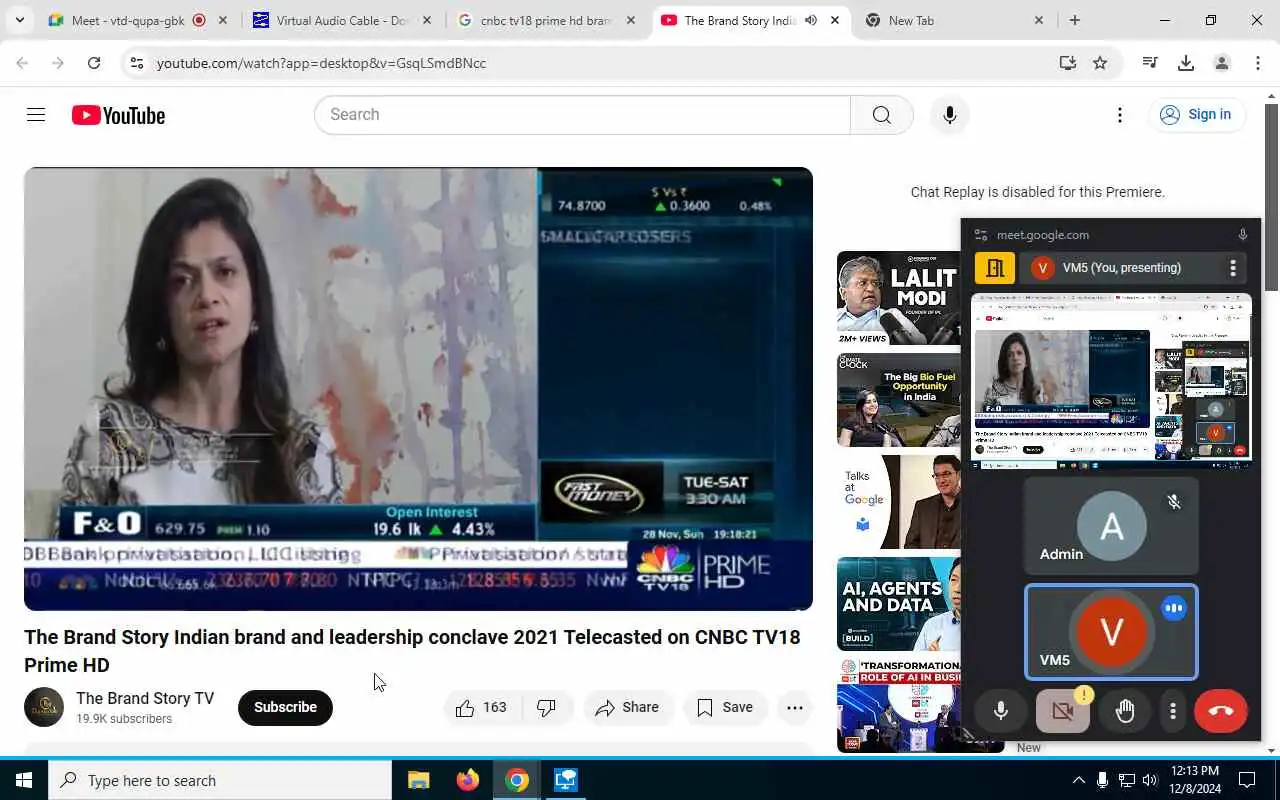Open the volume icon in system tray
This screenshot has width=1280, height=800.
1150,780
